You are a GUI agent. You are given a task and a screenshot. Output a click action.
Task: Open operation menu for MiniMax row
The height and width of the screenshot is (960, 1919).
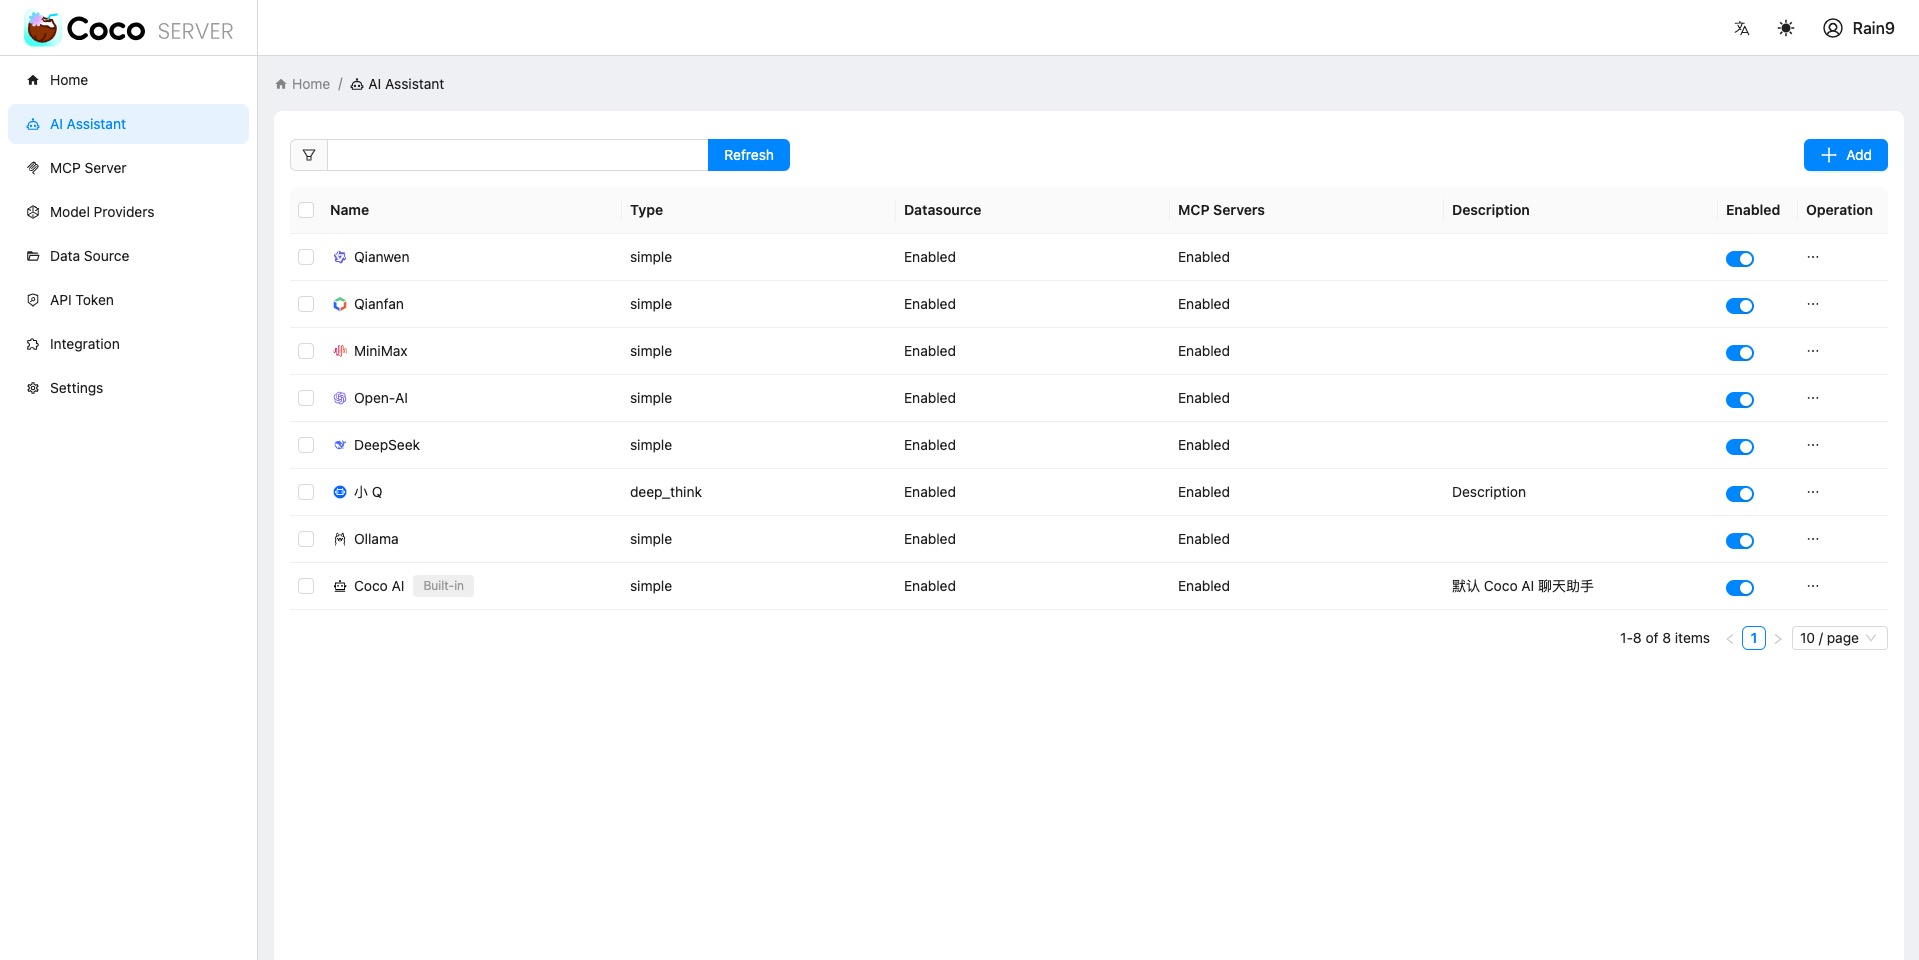[x=1813, y=351]
